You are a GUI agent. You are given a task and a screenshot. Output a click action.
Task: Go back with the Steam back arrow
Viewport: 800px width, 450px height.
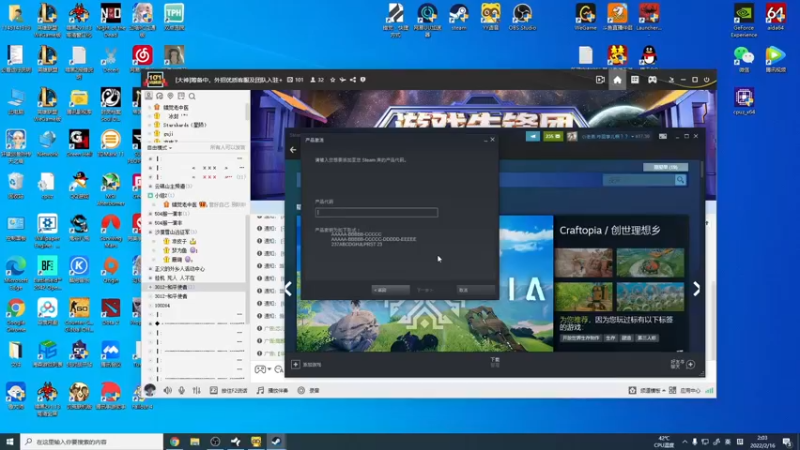tap(293, 150)
